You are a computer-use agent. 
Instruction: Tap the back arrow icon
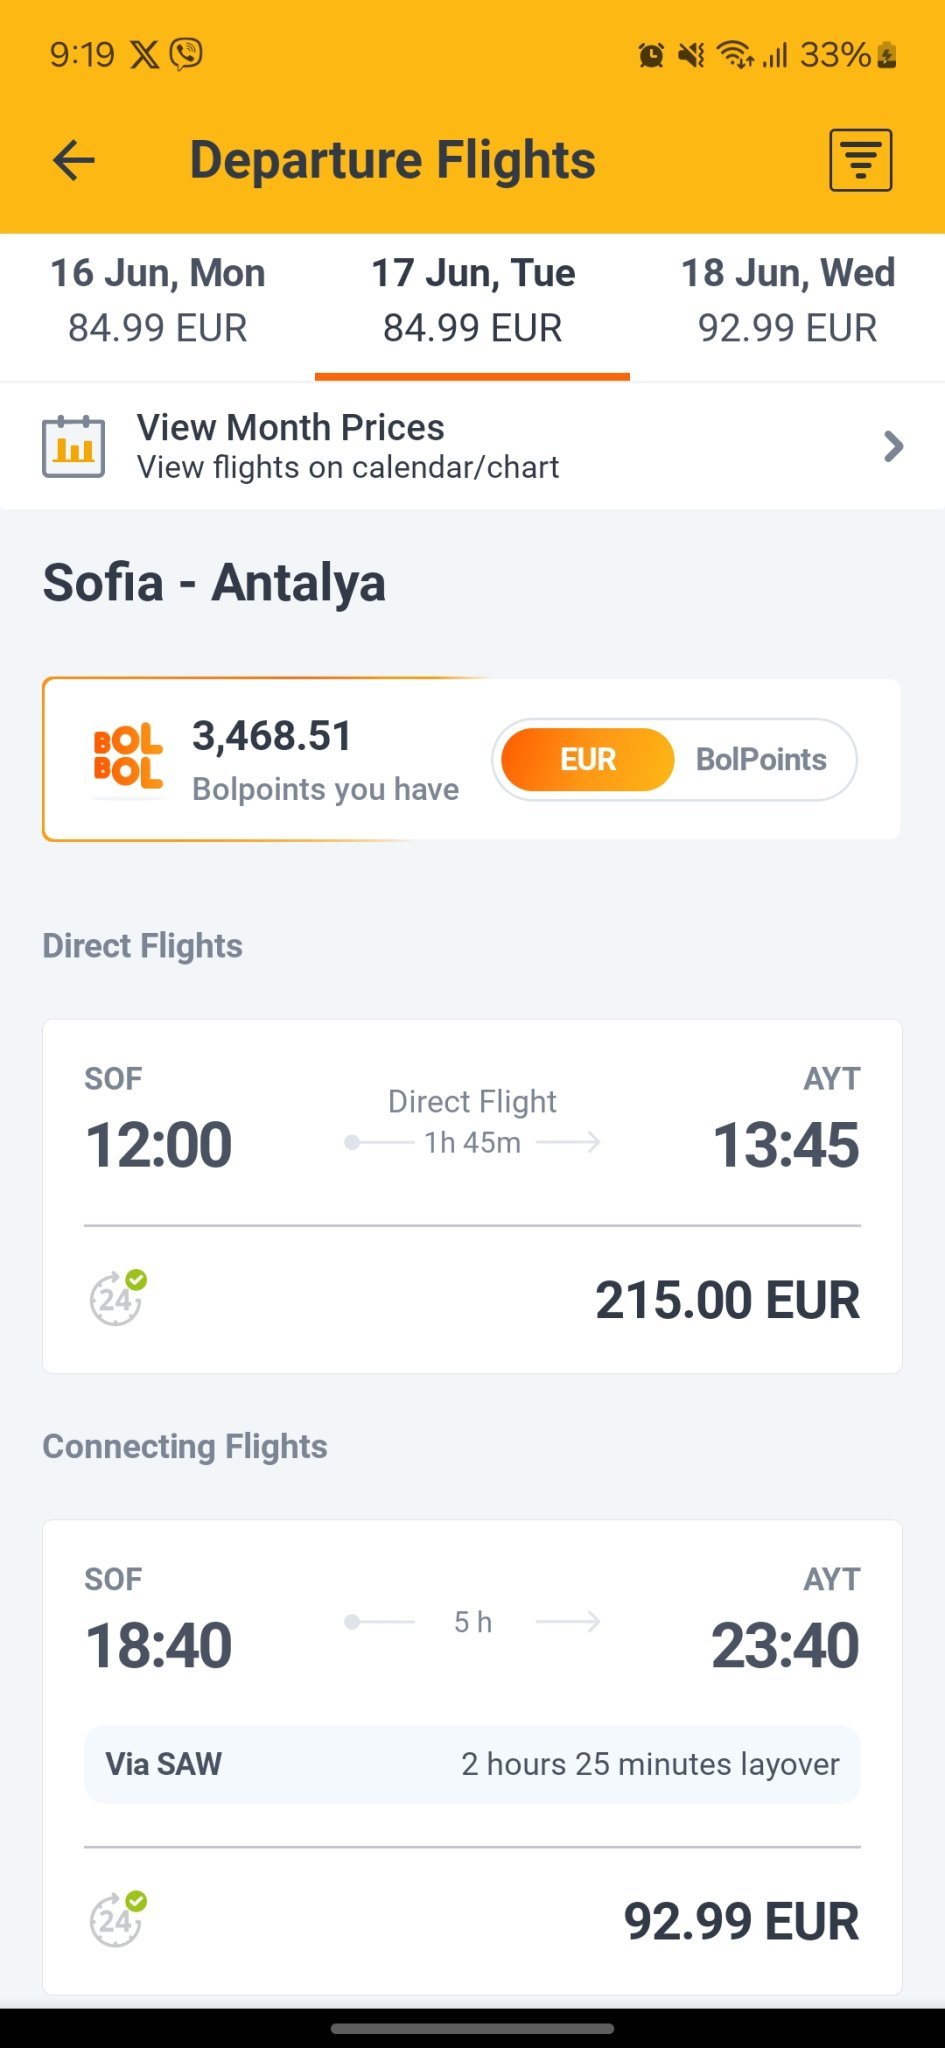(74, 160)
